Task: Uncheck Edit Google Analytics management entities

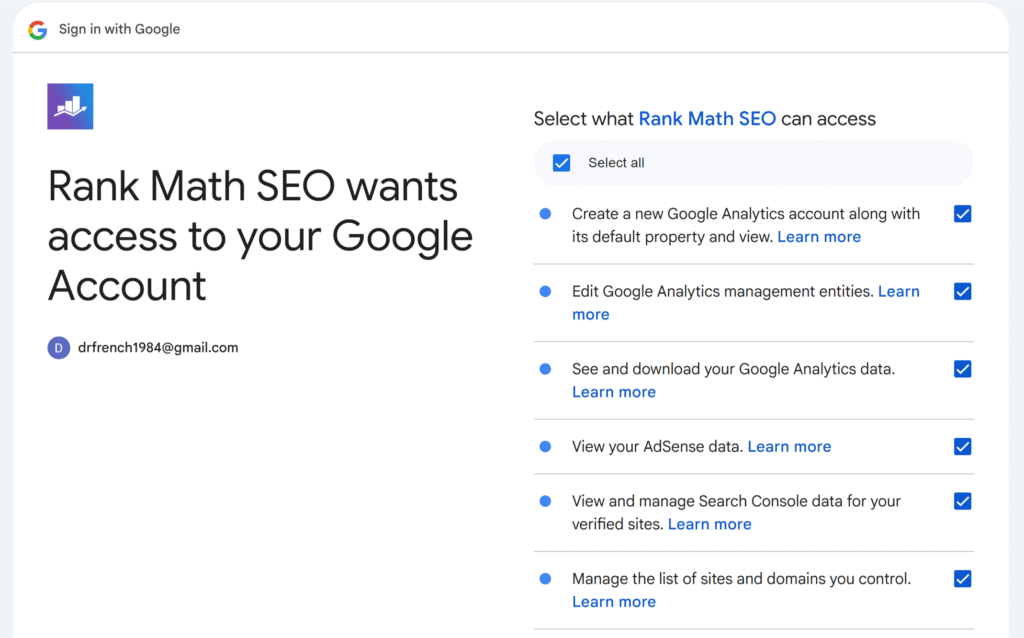Action: tap(962, 291)
